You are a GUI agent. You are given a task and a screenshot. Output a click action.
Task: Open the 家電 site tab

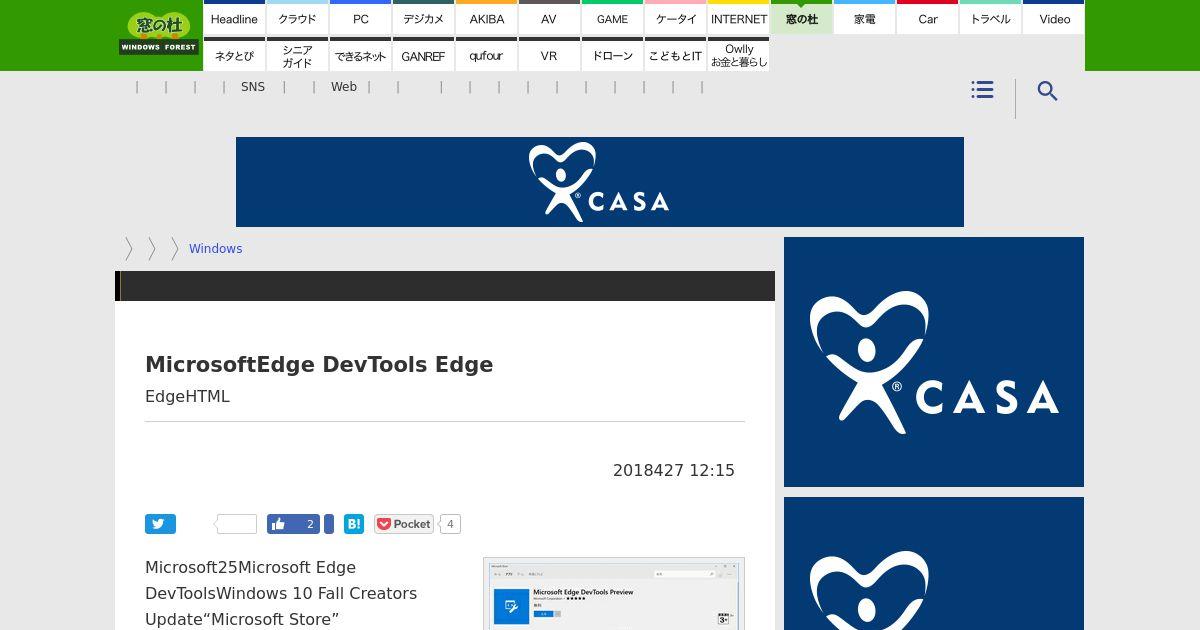[x=864, y=17]
